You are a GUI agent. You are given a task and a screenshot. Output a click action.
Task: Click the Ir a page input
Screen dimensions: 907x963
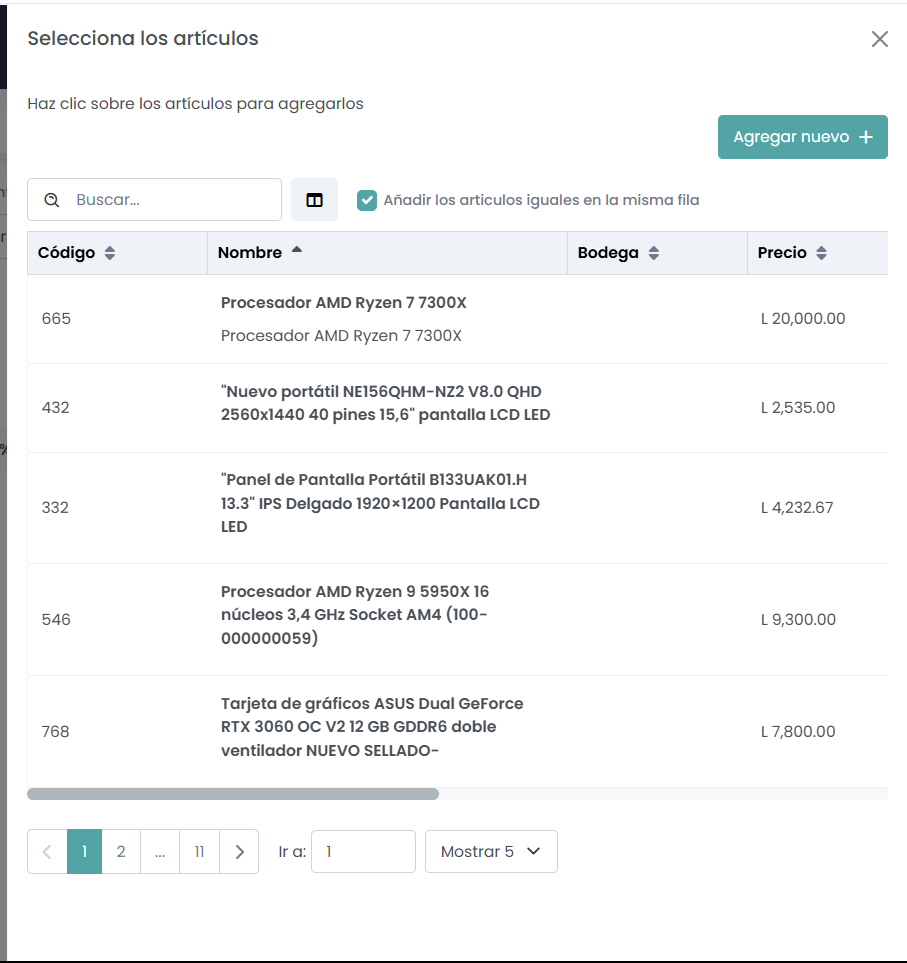[x=362, y=852]
